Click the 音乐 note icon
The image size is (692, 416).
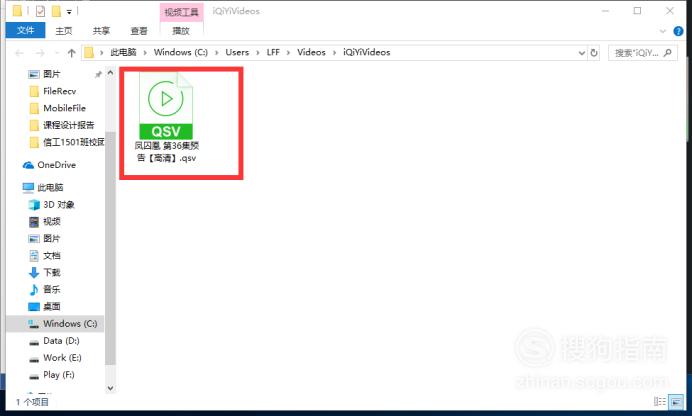pos(34,290)
